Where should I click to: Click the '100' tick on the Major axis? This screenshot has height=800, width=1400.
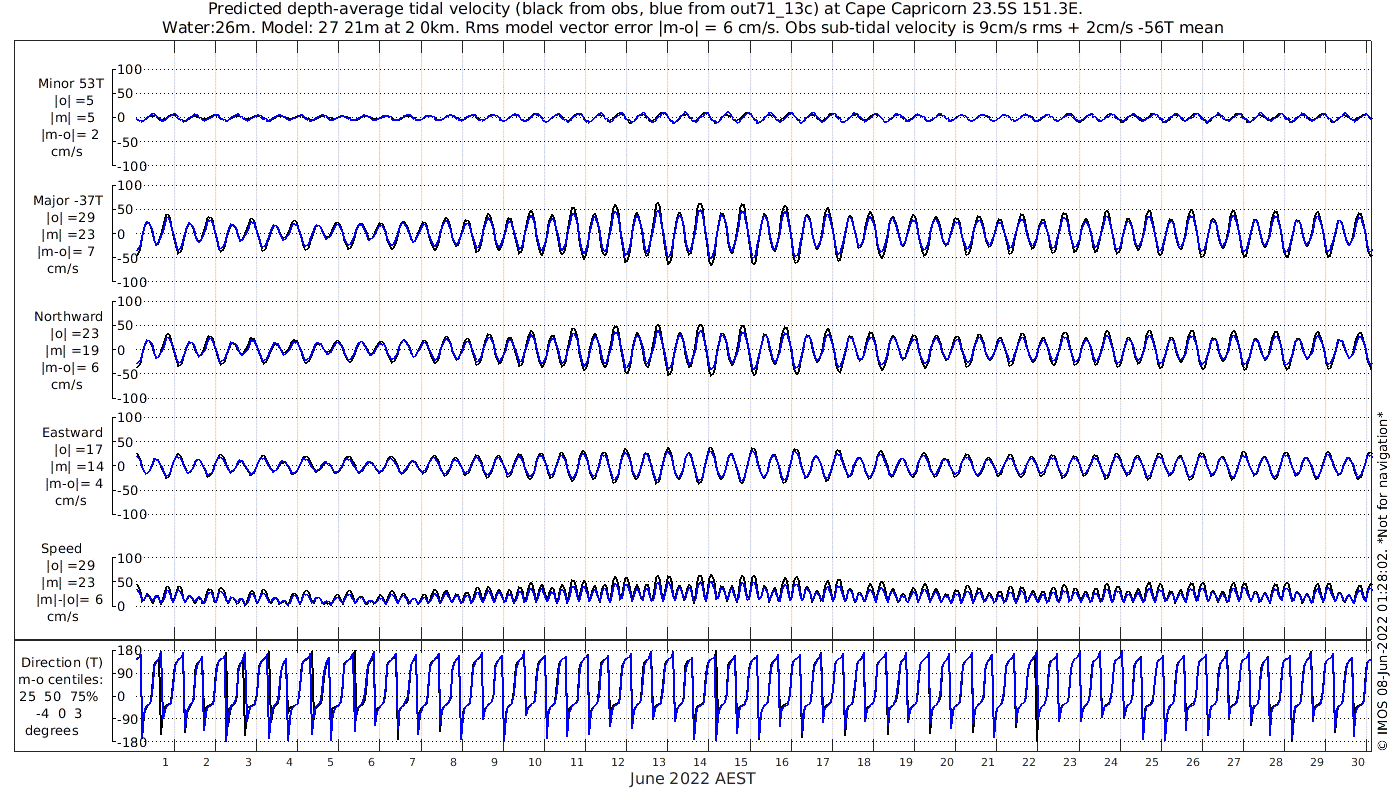(132, 185)
